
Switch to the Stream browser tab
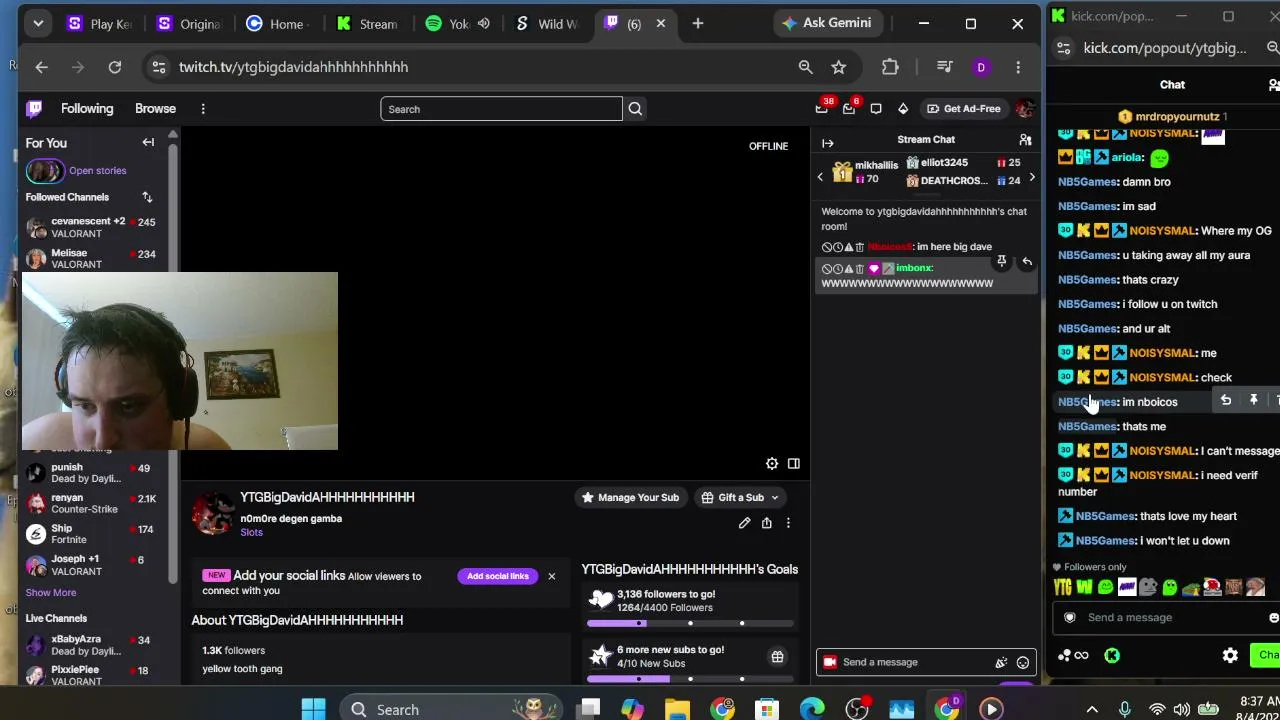coord(368,23)
